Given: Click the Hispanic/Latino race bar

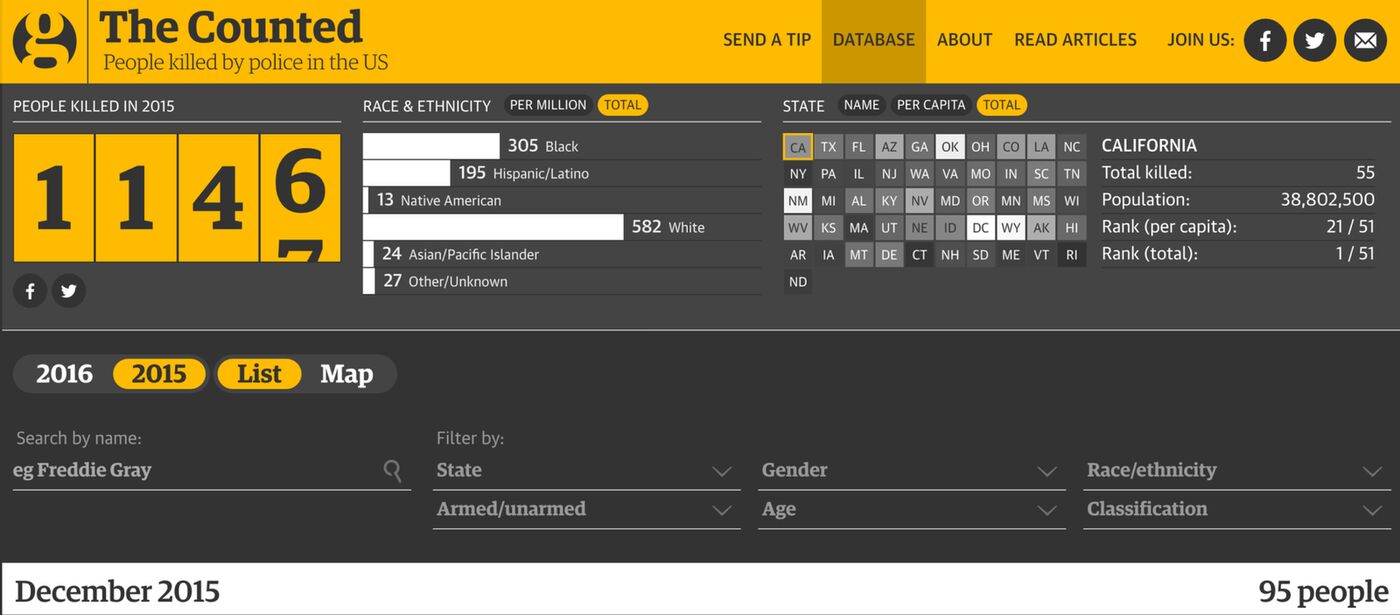Looking at the screenshot, I should [406, 173].
